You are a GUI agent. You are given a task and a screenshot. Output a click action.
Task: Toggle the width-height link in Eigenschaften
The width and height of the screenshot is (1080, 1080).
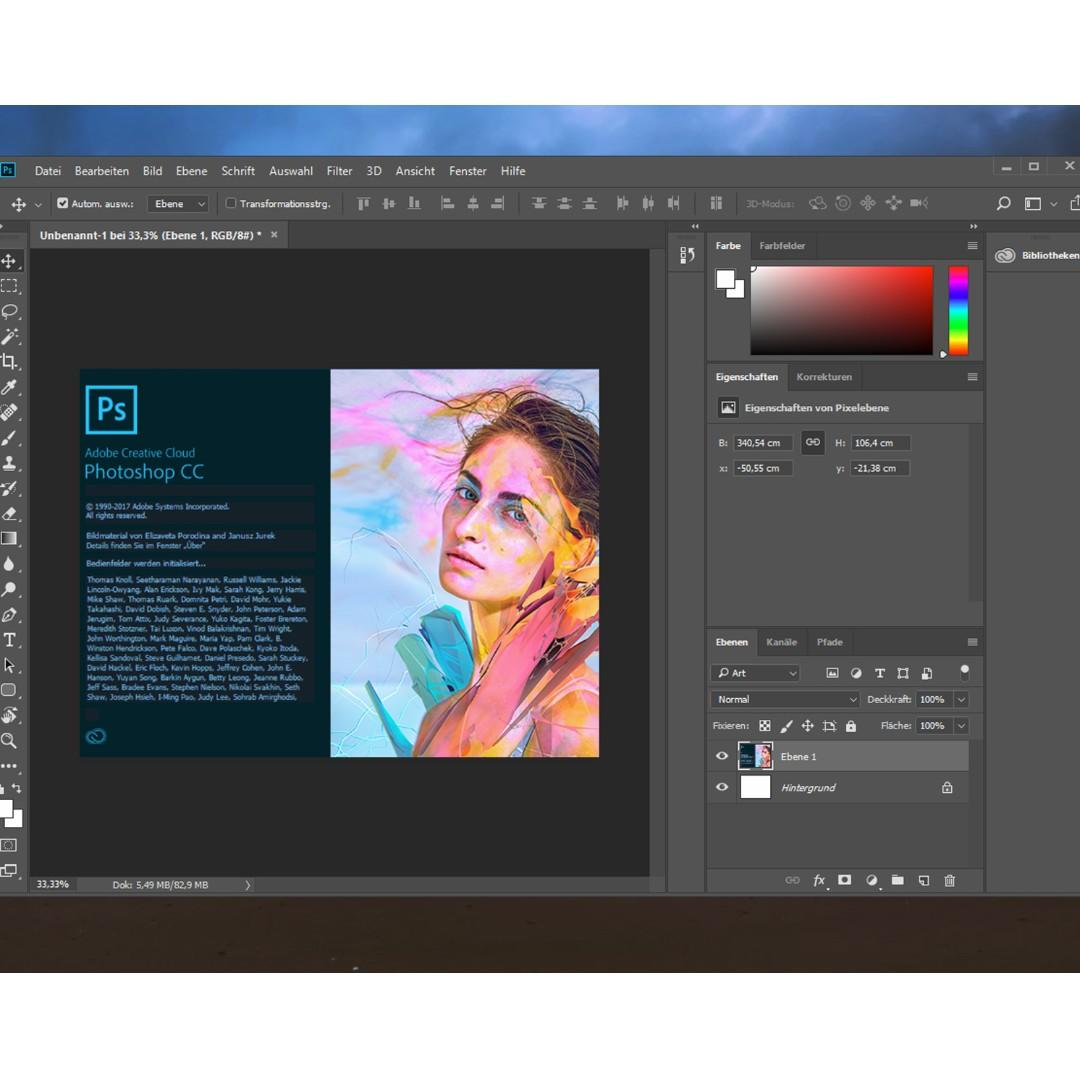(813, 442)
